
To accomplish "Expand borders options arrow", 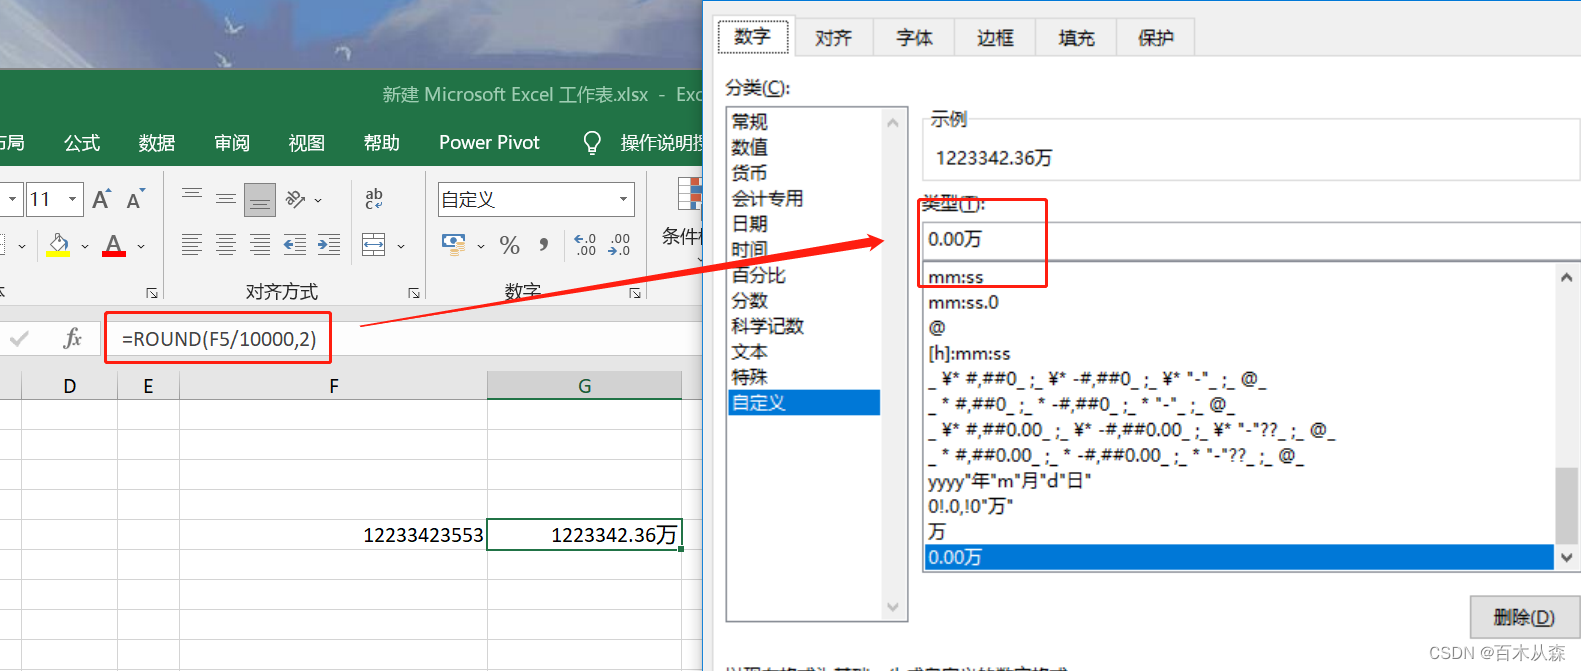I will [x=22, y=246].
